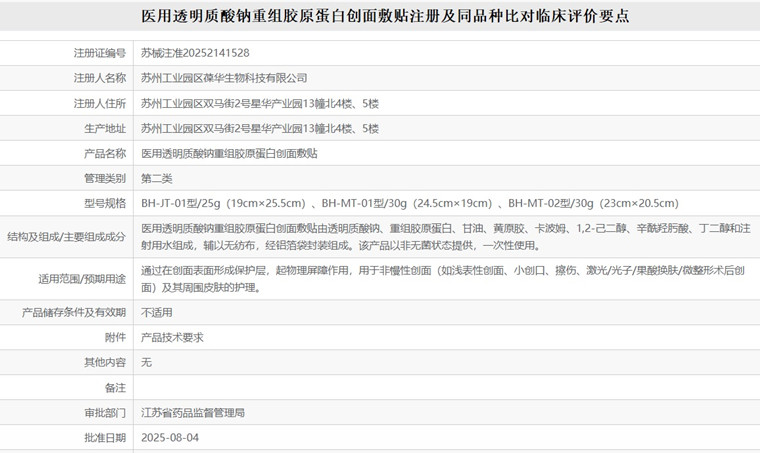This screenshot has height=453, width=760.
Task: Click the 产品名称 row label
Action: (105, 153)
